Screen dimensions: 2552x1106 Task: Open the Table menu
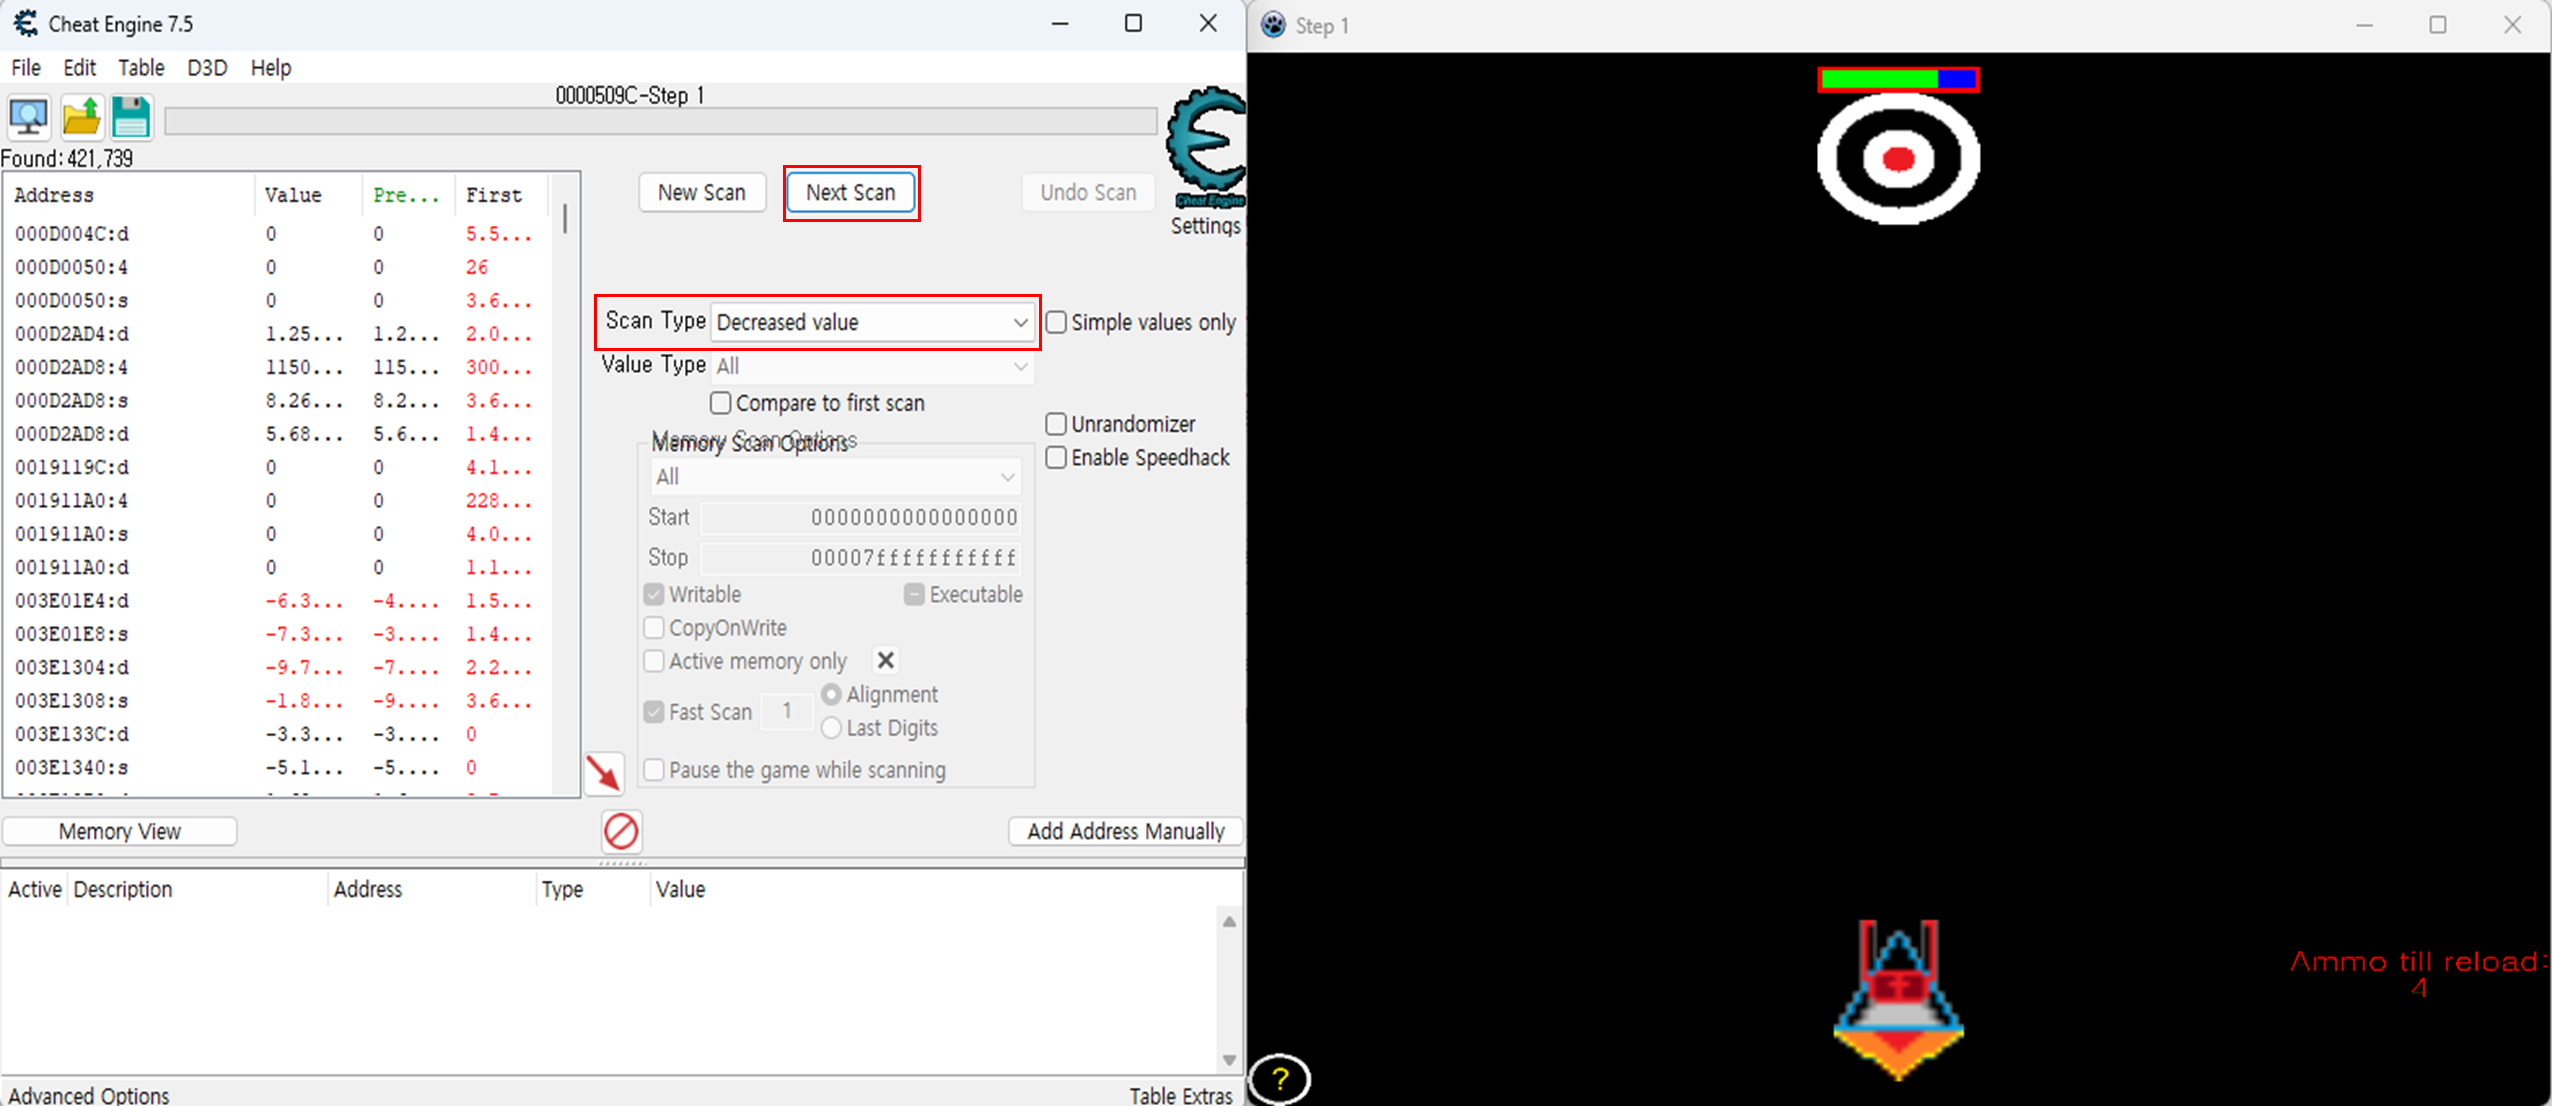(140, 67)
